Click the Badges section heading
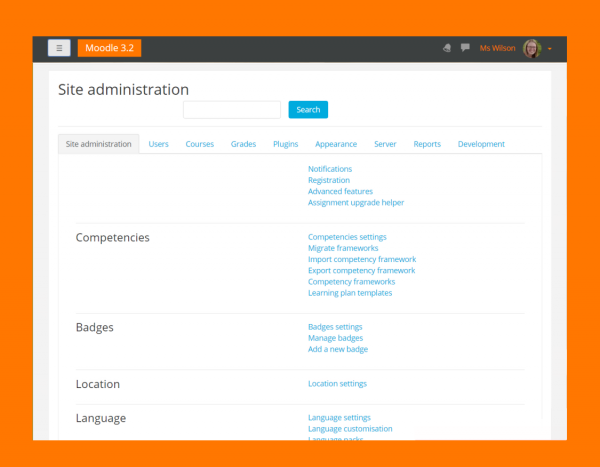600x467 pixels. click(x=95, y=328)
